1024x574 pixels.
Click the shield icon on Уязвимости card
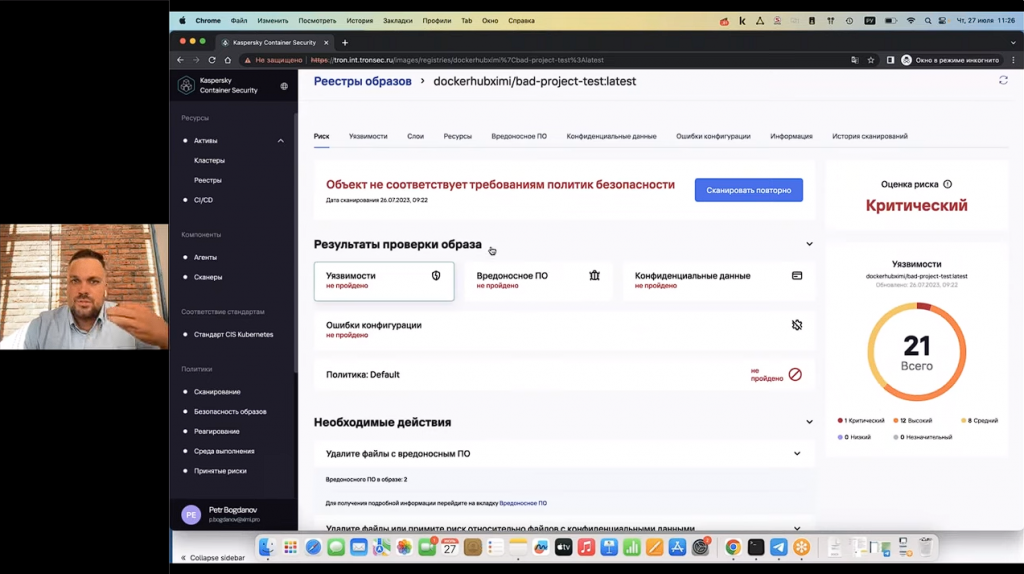coord(436,276)
